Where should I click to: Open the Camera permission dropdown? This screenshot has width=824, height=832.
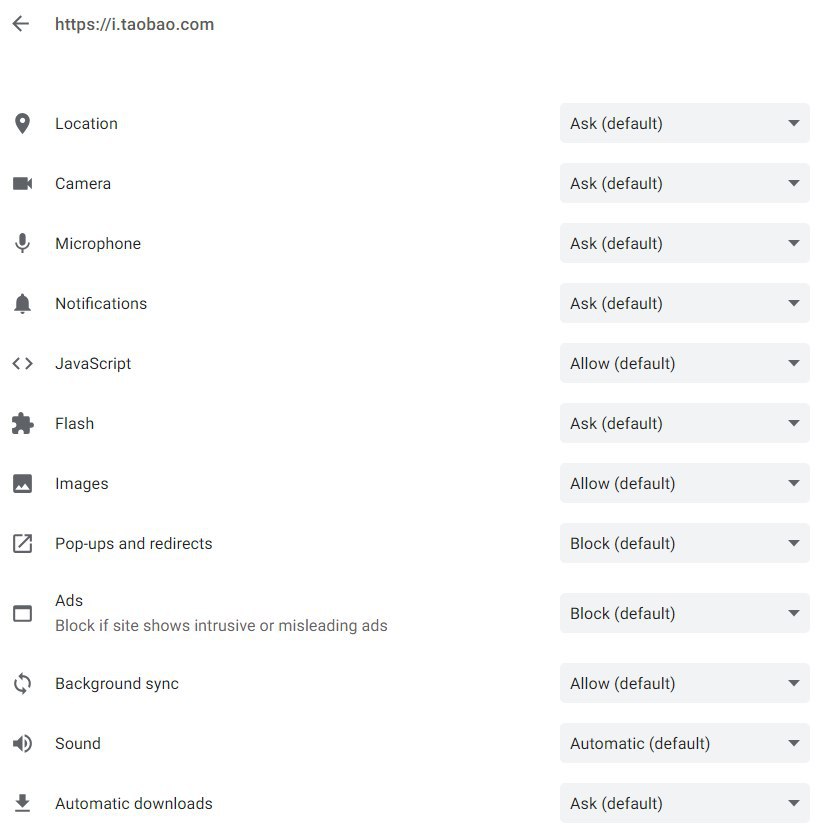click(684, 184)
